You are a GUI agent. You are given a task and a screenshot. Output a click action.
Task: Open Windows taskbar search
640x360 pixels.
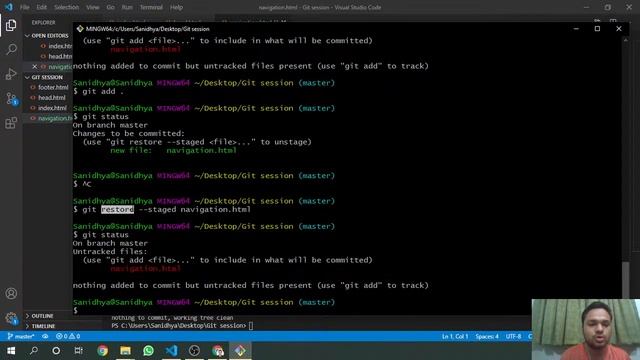(x=34, y=351)
